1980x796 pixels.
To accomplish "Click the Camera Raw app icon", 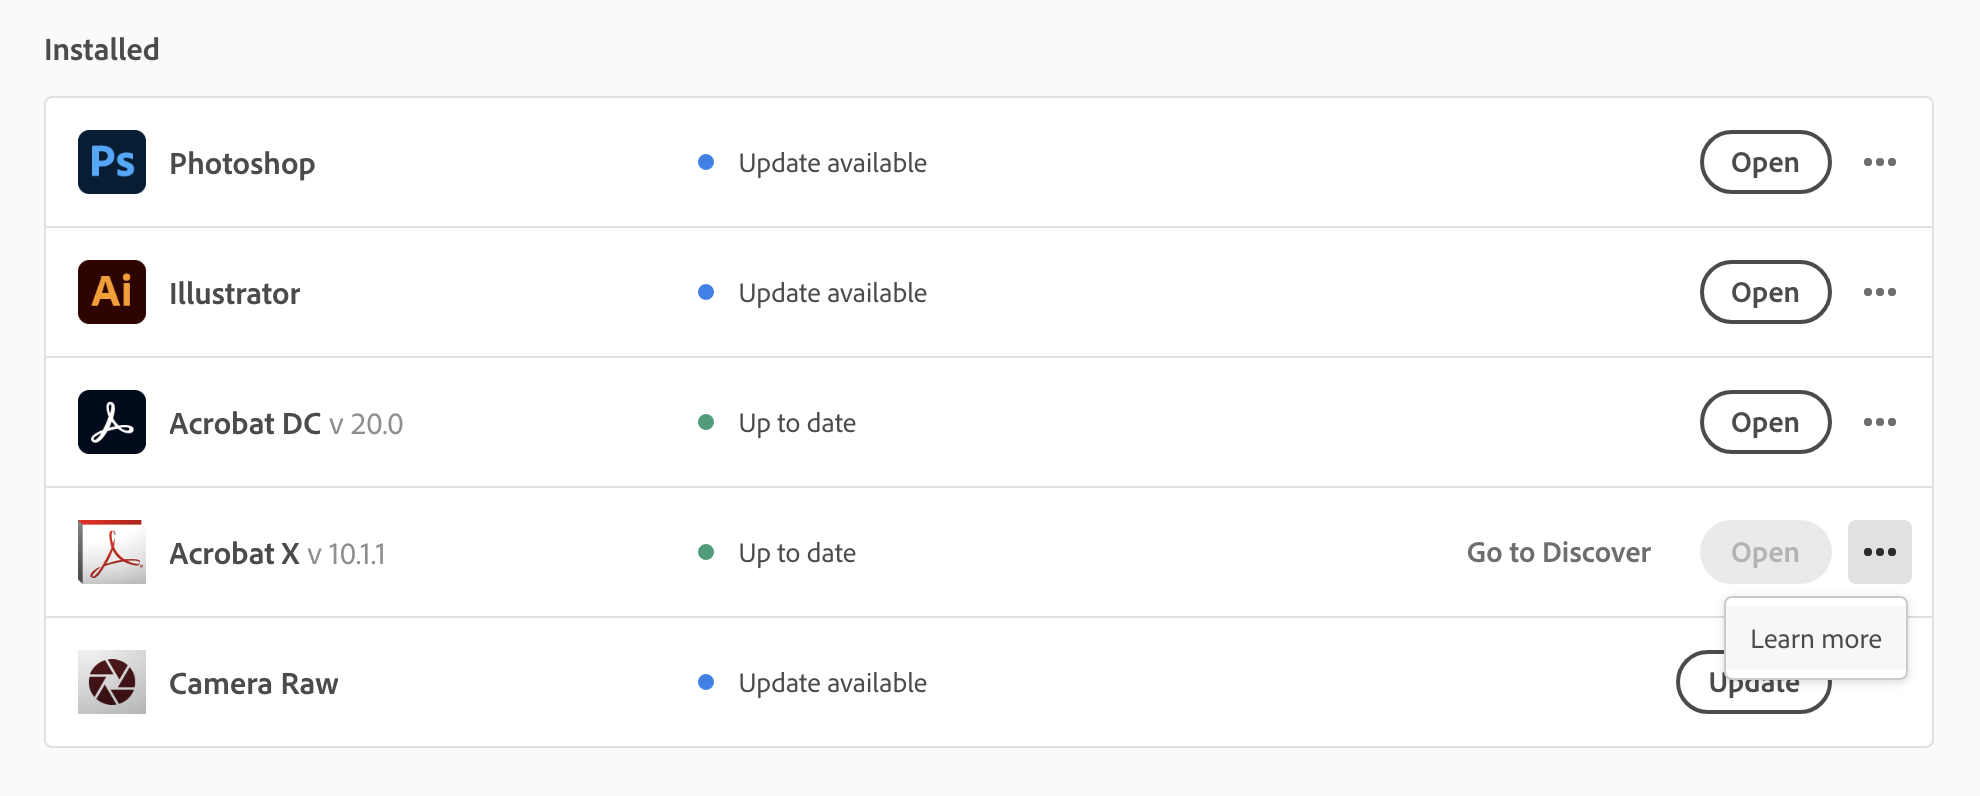I will (x=112, y=682).
